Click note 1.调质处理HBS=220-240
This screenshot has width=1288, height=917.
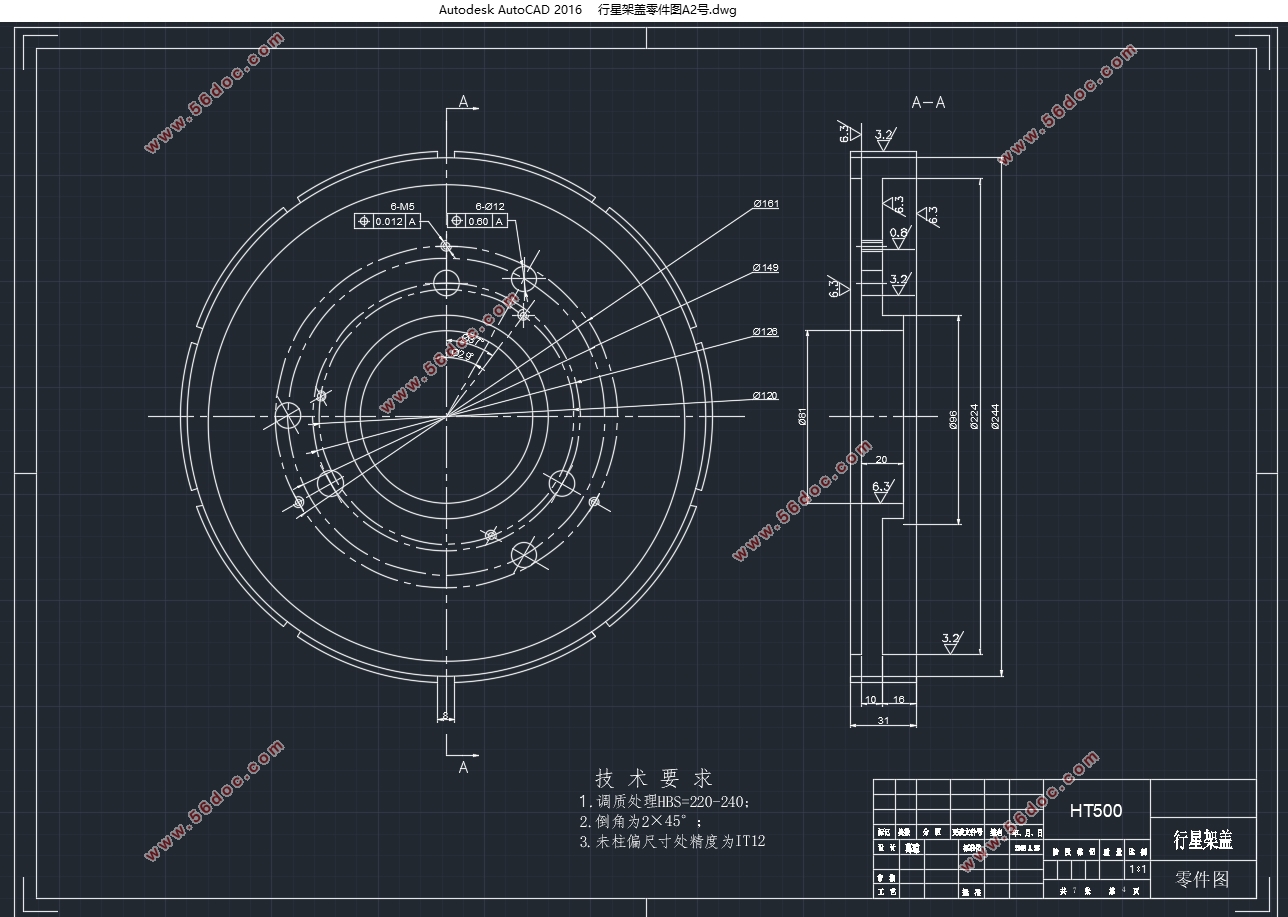pos(664,802)
